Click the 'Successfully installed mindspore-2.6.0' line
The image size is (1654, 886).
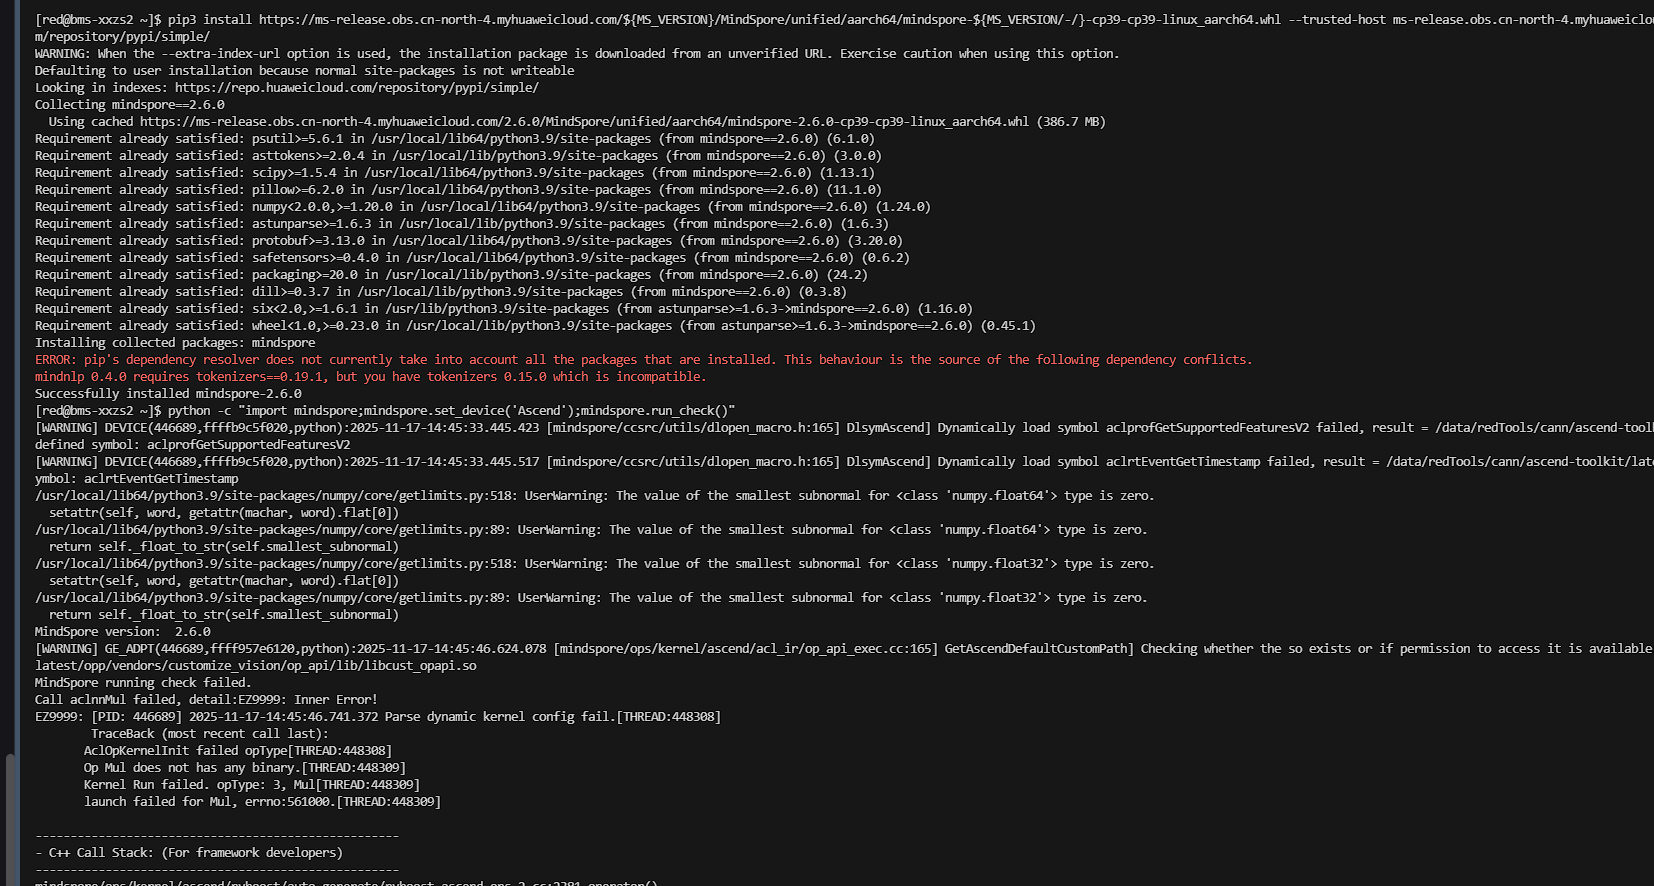tap(168, 394)
